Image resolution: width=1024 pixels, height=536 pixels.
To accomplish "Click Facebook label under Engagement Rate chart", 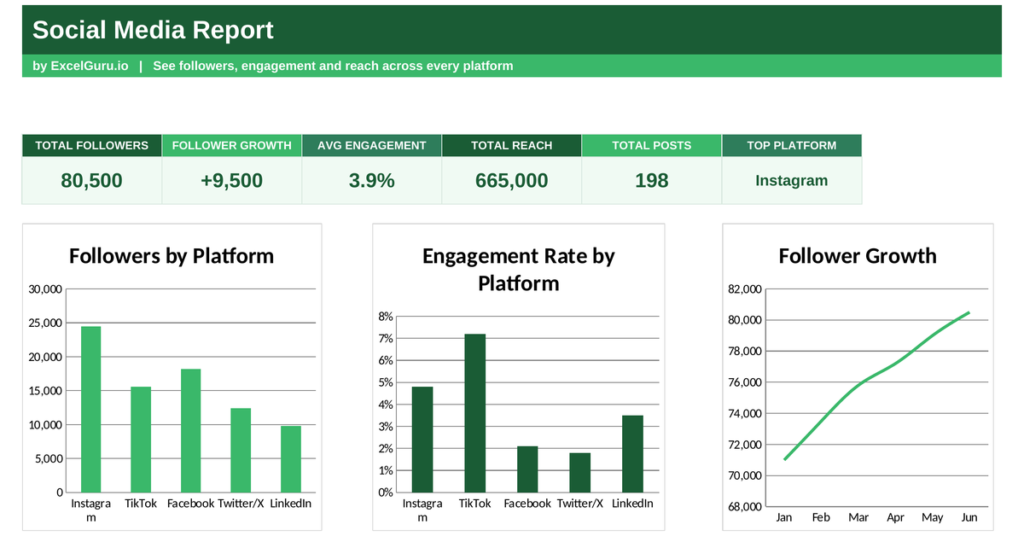I will point(528,503).
